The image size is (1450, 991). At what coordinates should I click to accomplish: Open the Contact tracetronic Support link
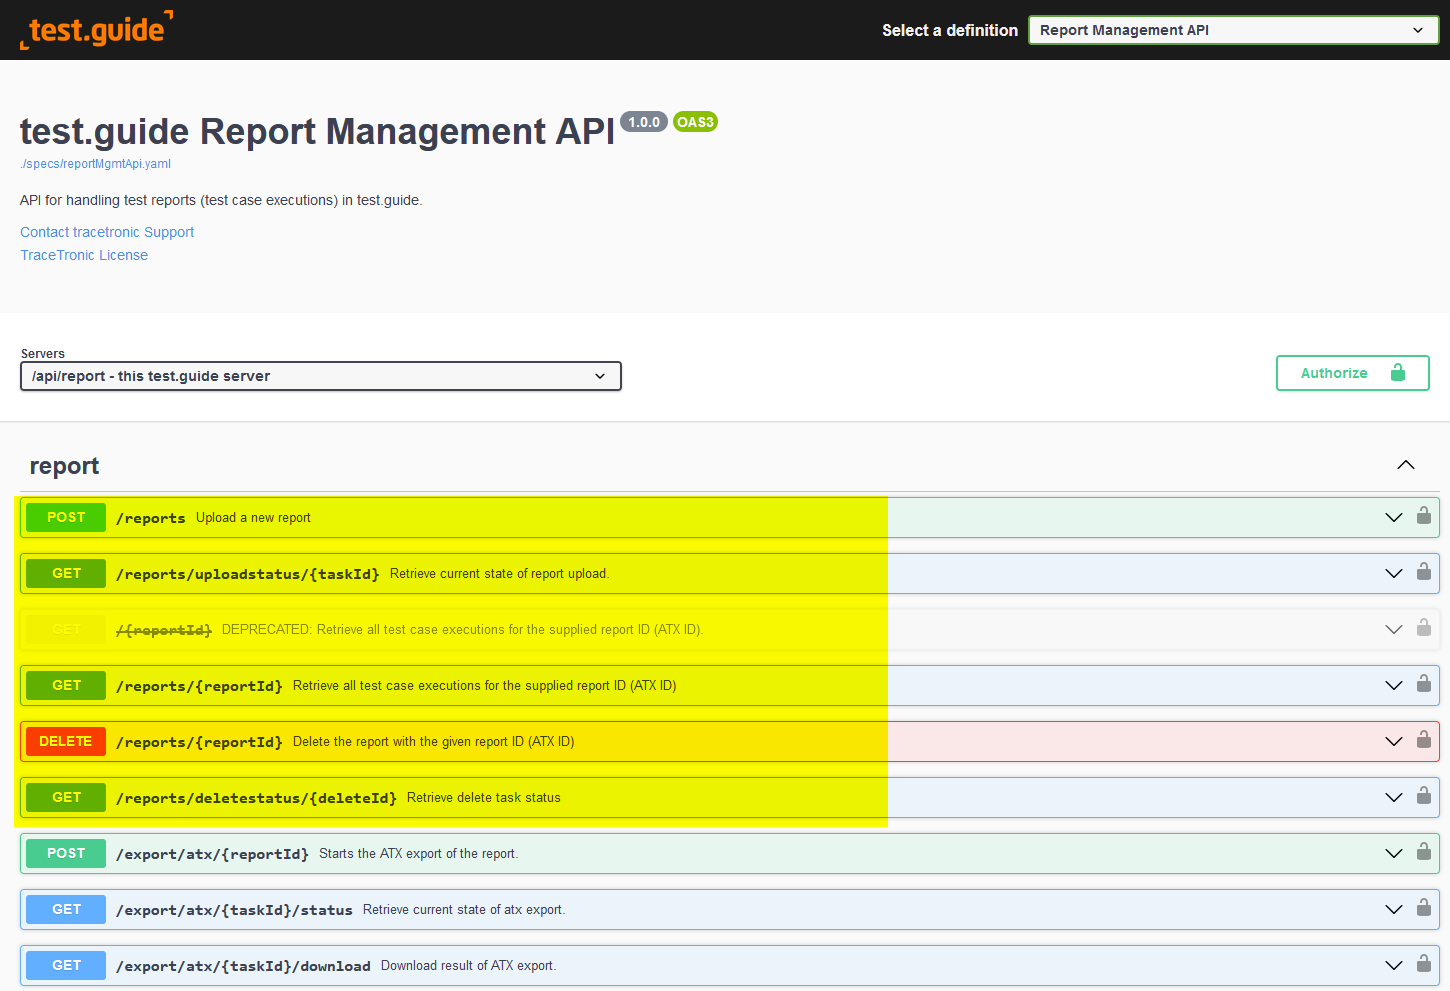107,232
